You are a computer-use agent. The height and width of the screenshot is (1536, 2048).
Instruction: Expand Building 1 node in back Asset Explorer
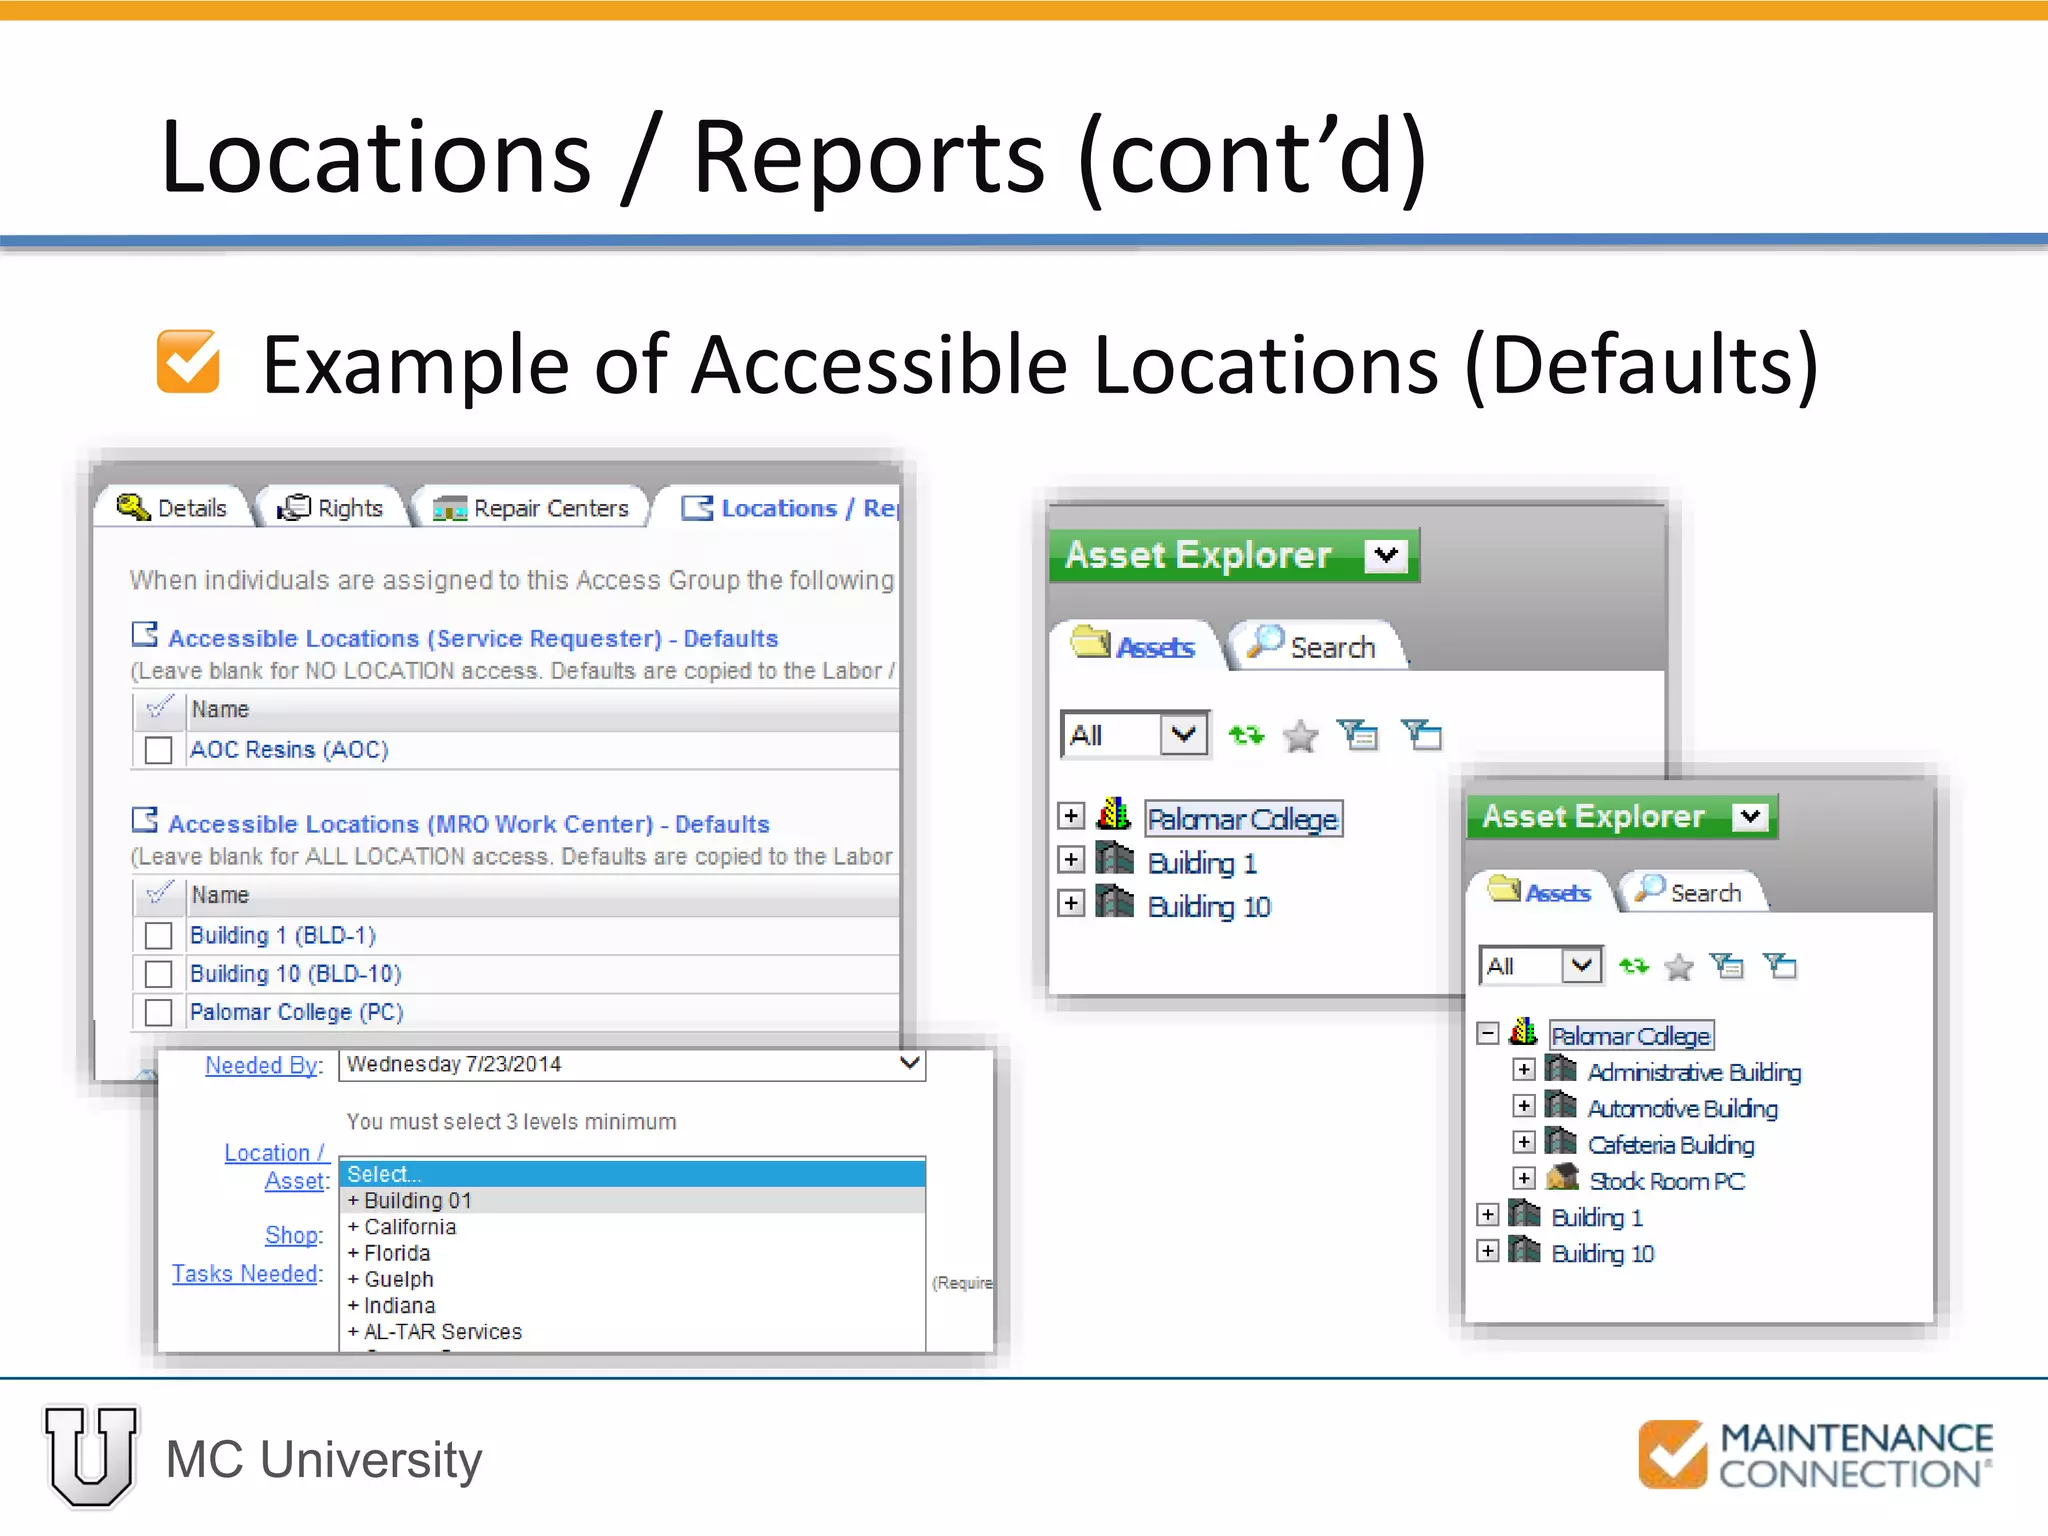[1071, 859]
